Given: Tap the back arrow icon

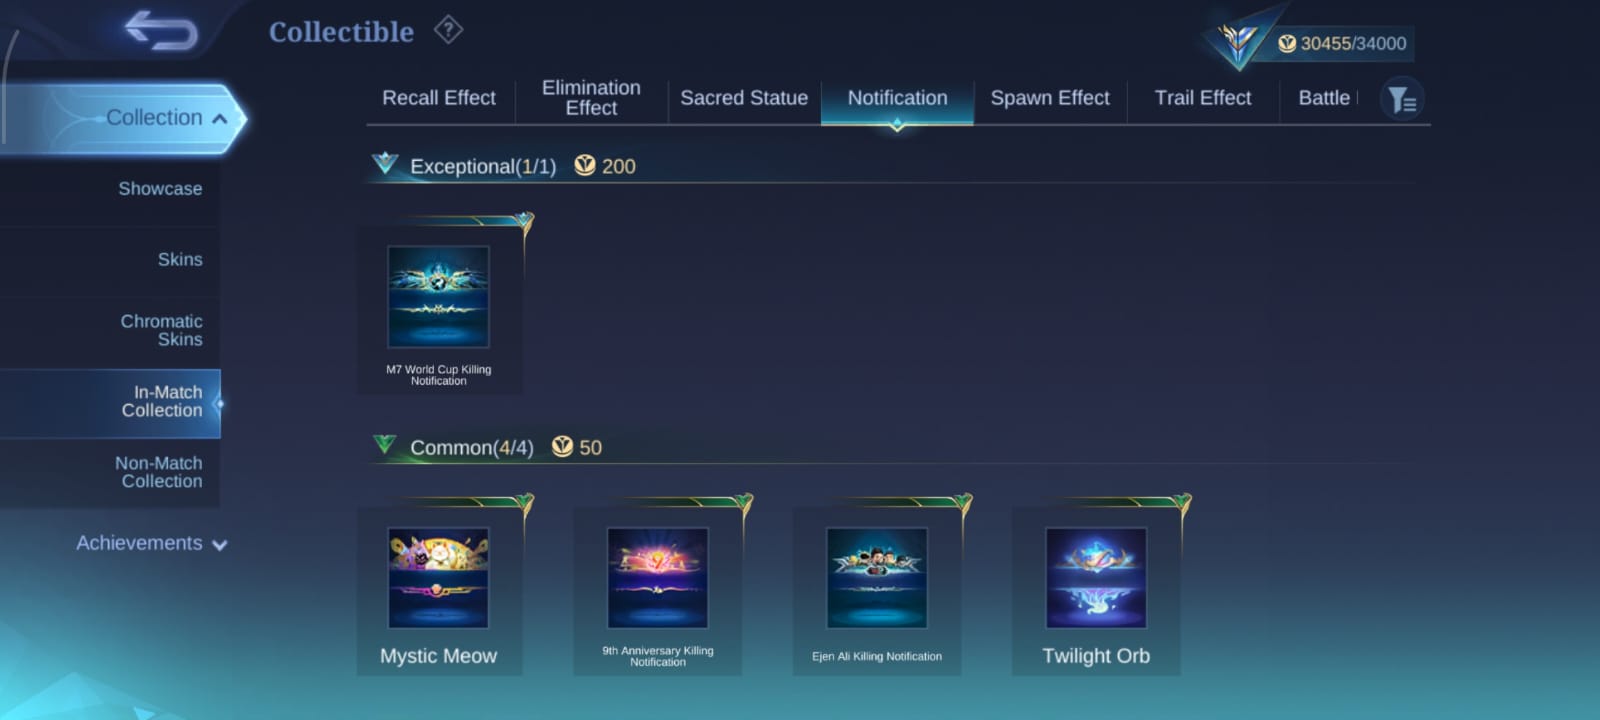Looking at the screenshot, I should [x=161, y=30].
